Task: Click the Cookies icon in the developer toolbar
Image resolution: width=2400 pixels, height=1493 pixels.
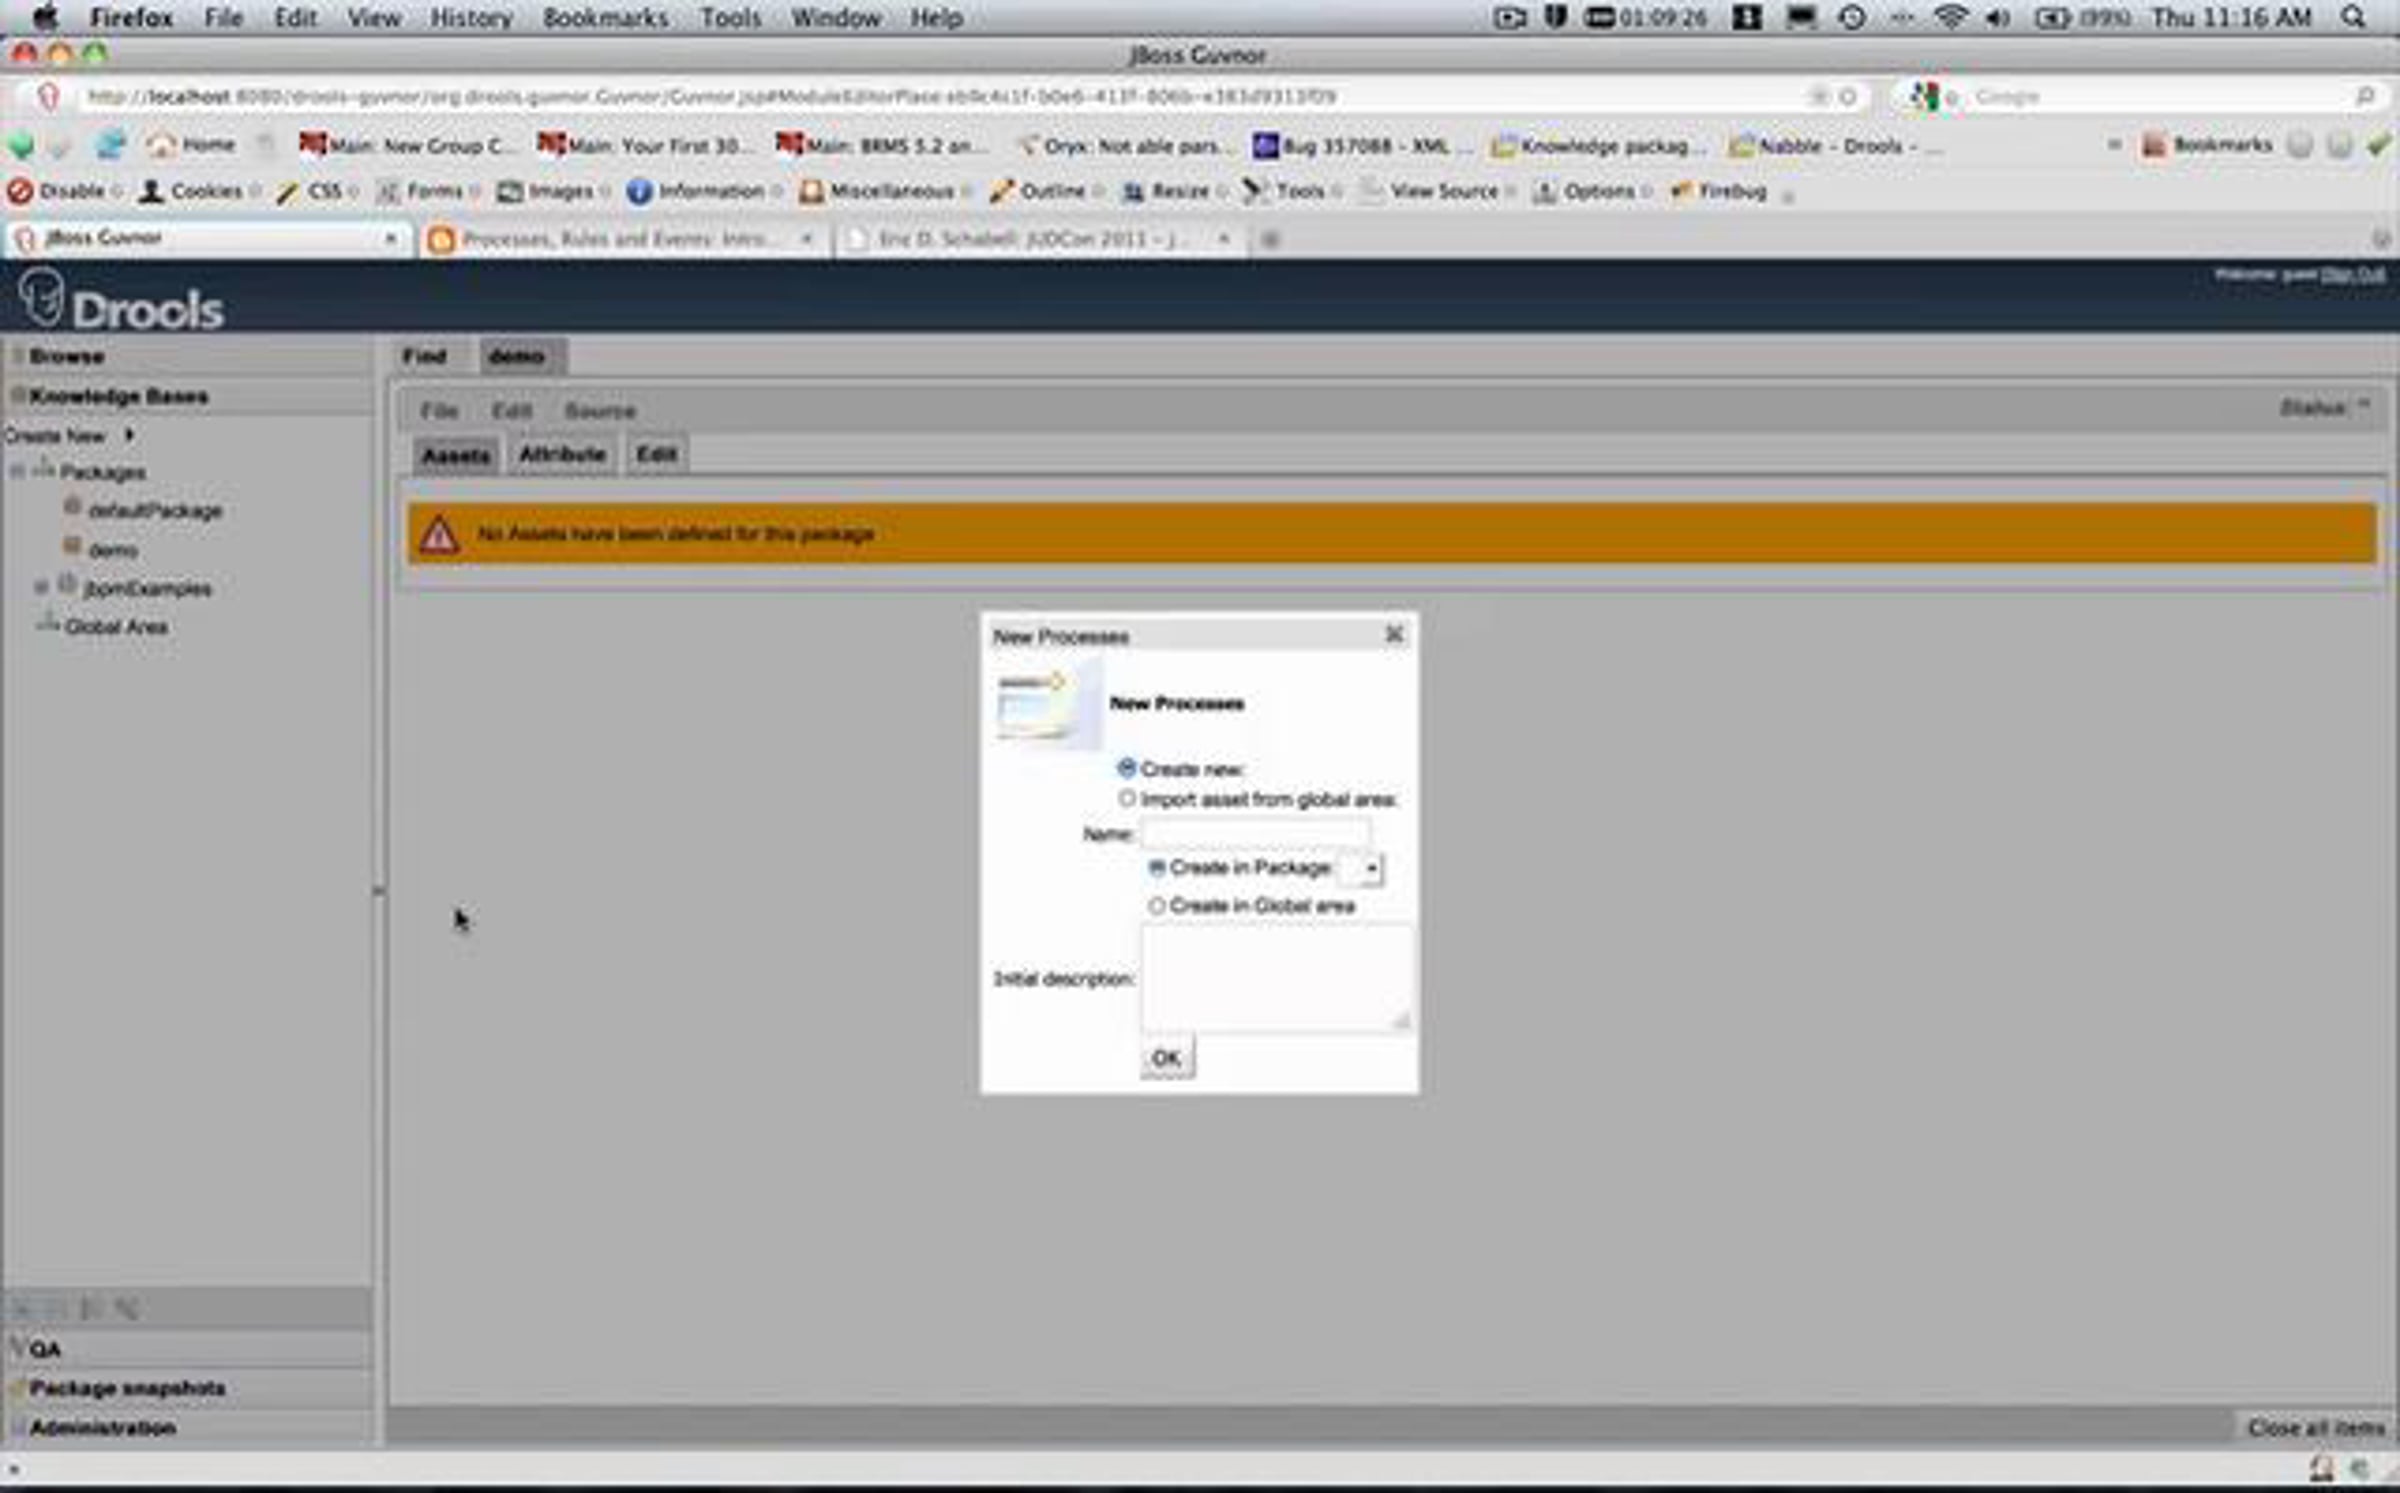Action: coord(151,191)
